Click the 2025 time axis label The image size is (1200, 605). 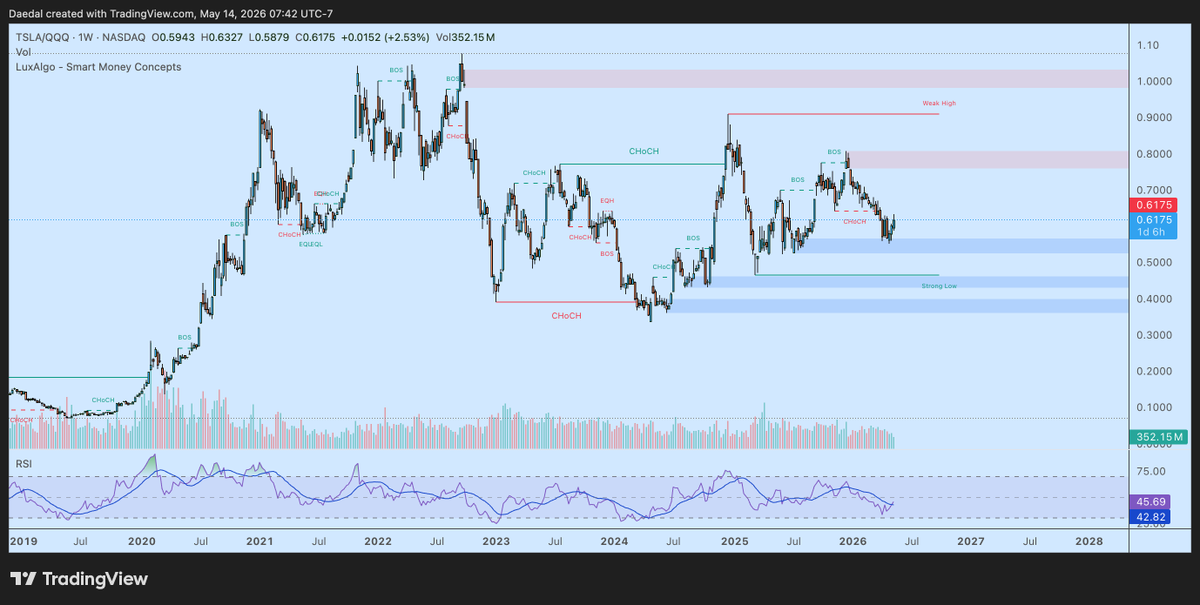click(x=734, y=540)
